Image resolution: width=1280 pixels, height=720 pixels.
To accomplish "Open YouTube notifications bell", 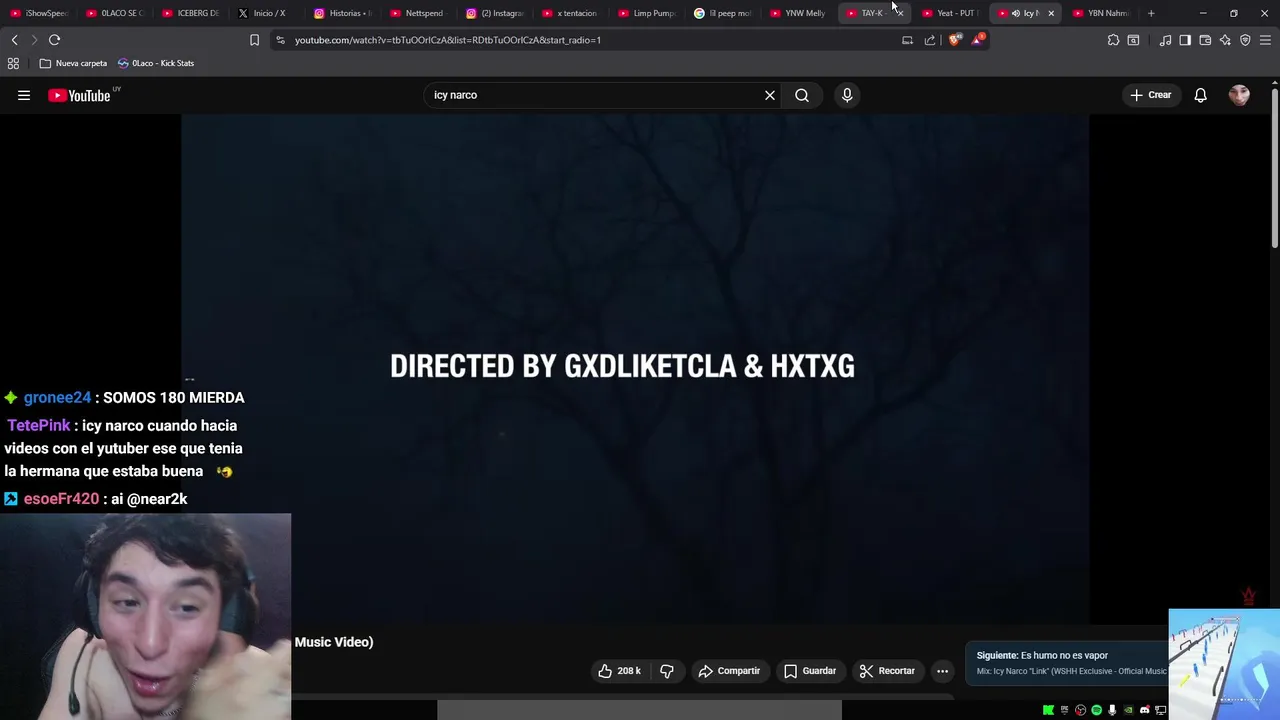I will [x=1201, y=95].
